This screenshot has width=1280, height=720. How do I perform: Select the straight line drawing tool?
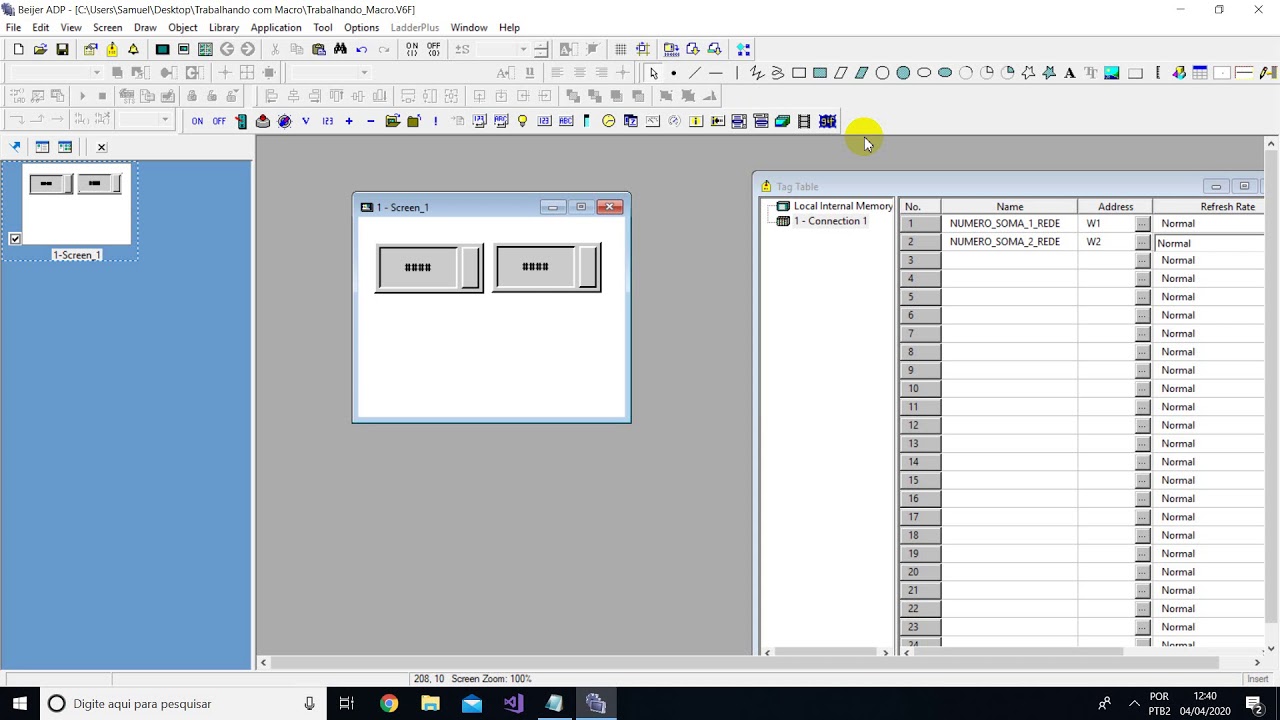695,73
